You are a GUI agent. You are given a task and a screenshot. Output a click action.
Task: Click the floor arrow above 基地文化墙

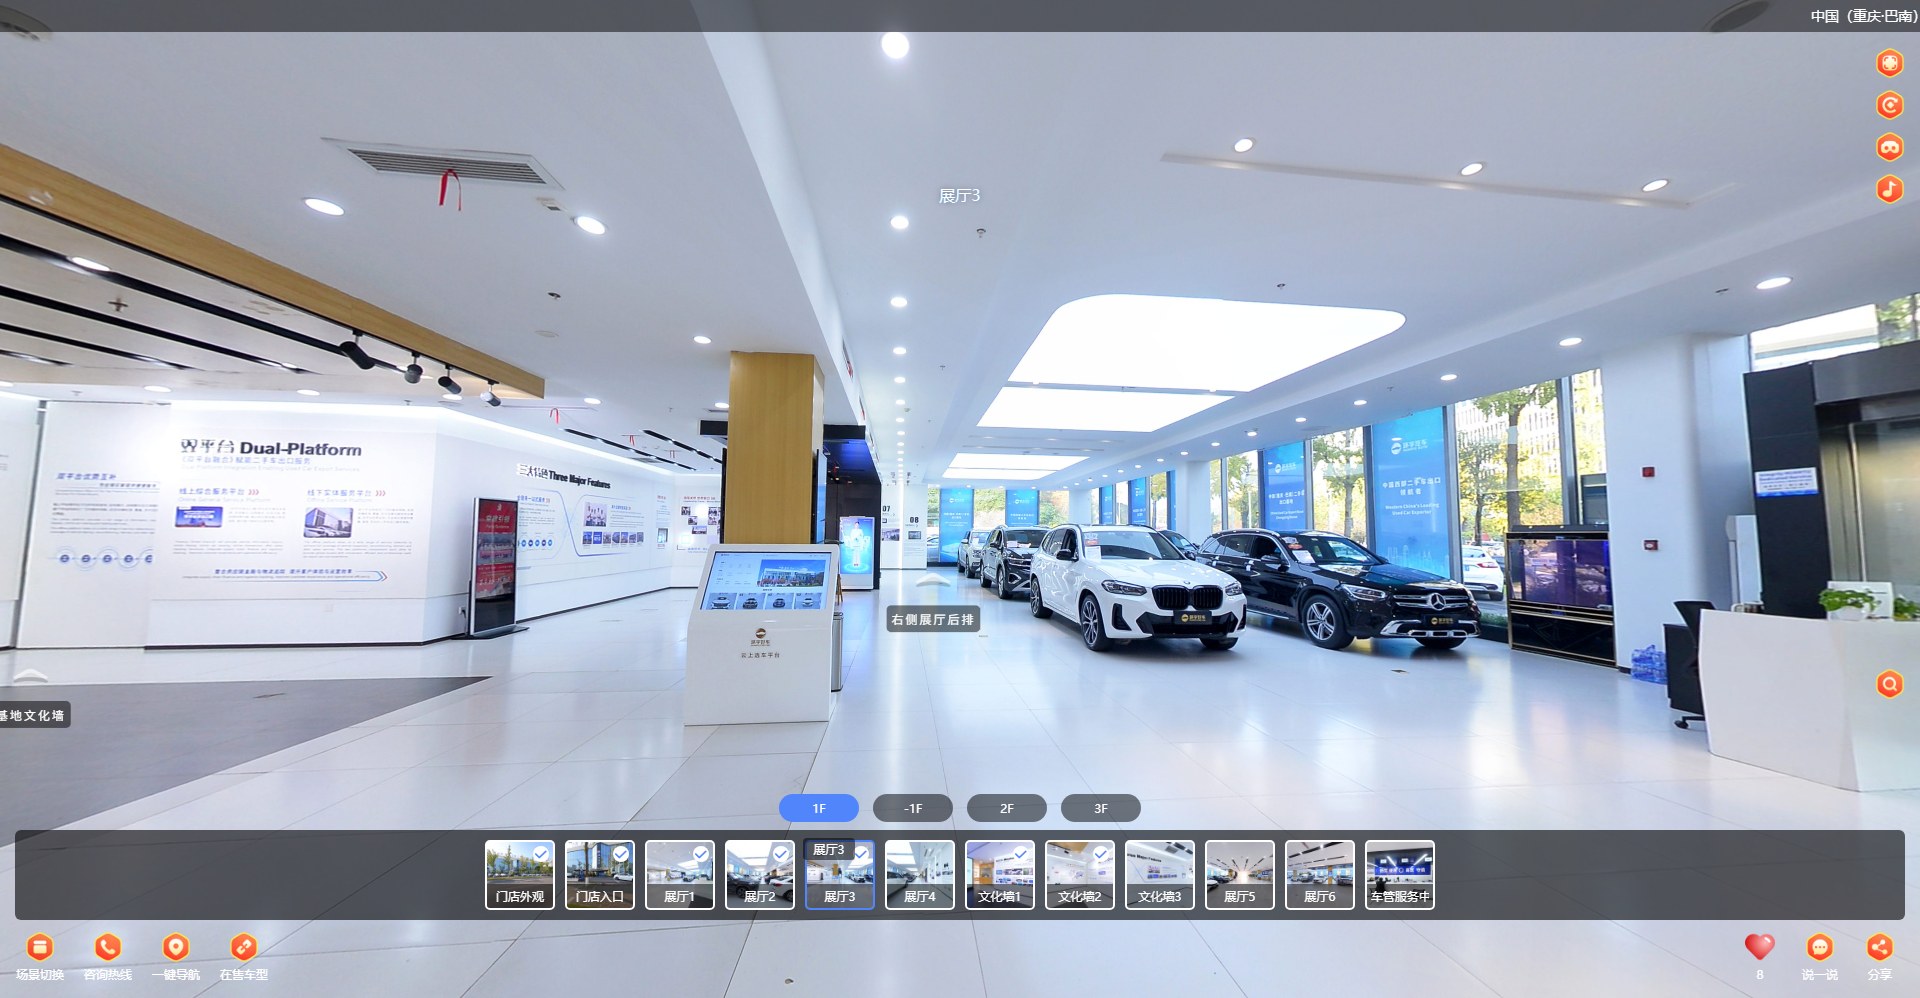tap(28, 675)
